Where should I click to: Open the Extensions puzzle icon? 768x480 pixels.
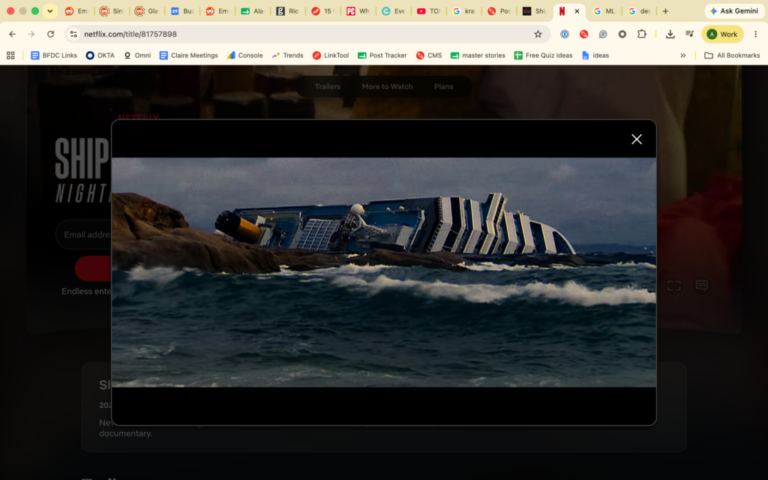click(642, 34)
